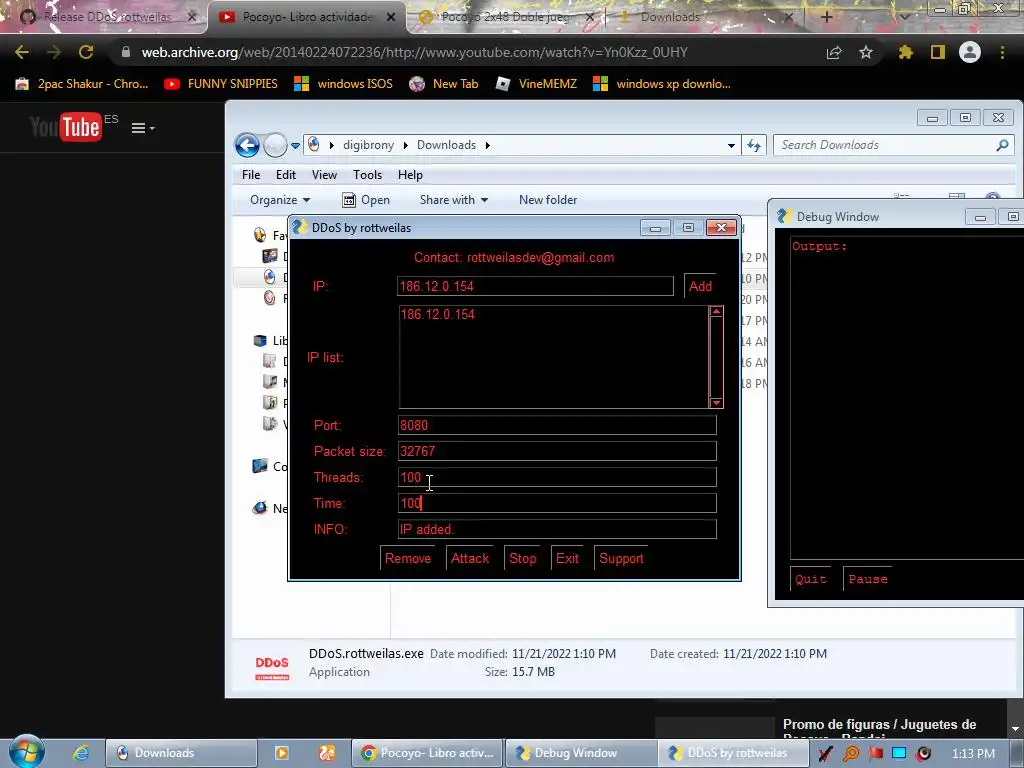Click the IP input field

pyautogui.click(x=535, y=286)
